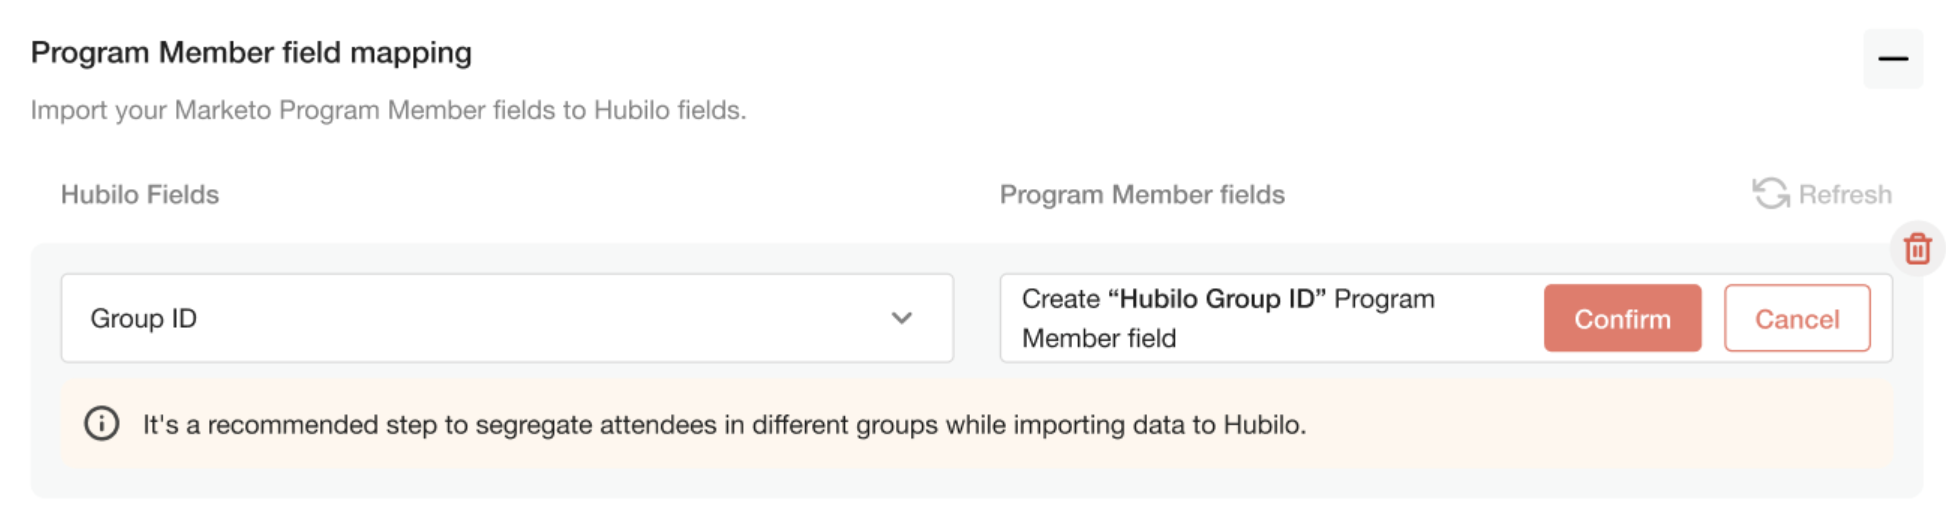Viewport: 1946px width, 506px height.
Task: Confirm creating the Hubilo Group ID field
Action: 1622,318
